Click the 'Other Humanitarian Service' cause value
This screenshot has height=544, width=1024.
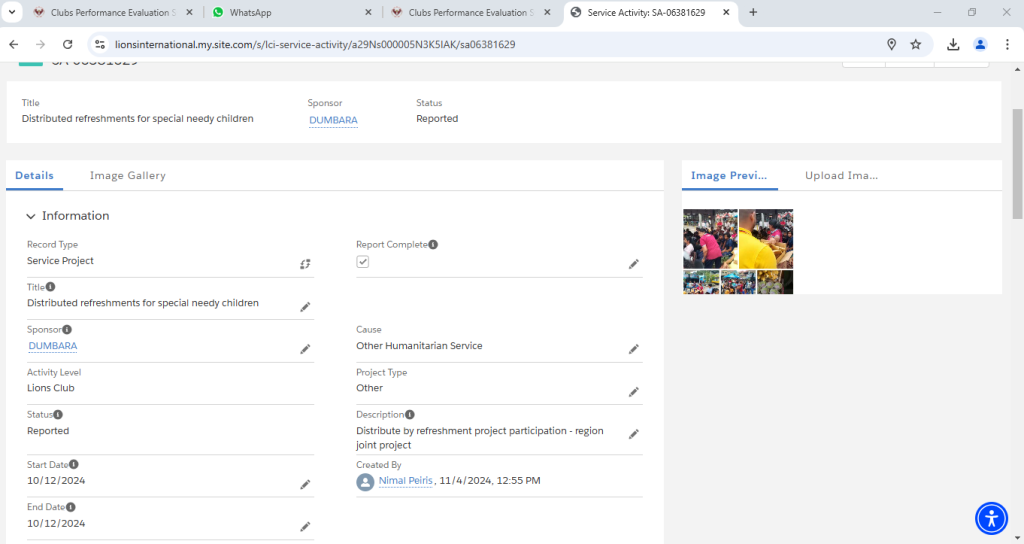pyautogui.click(x=419, y=345)
